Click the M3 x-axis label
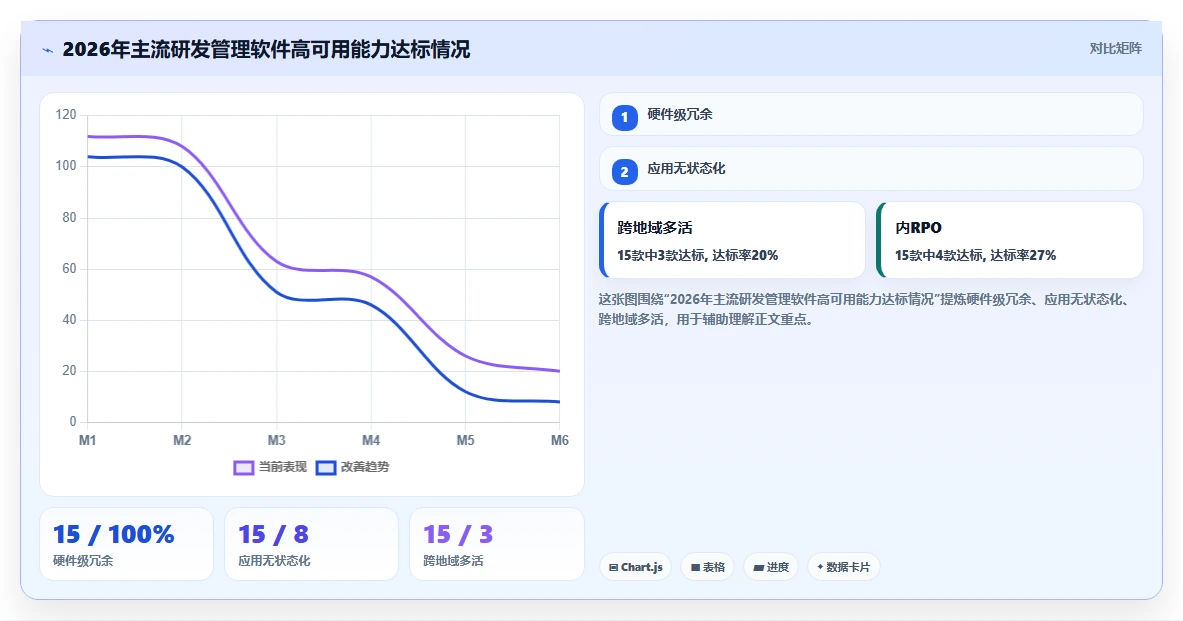 click(276, 440)
